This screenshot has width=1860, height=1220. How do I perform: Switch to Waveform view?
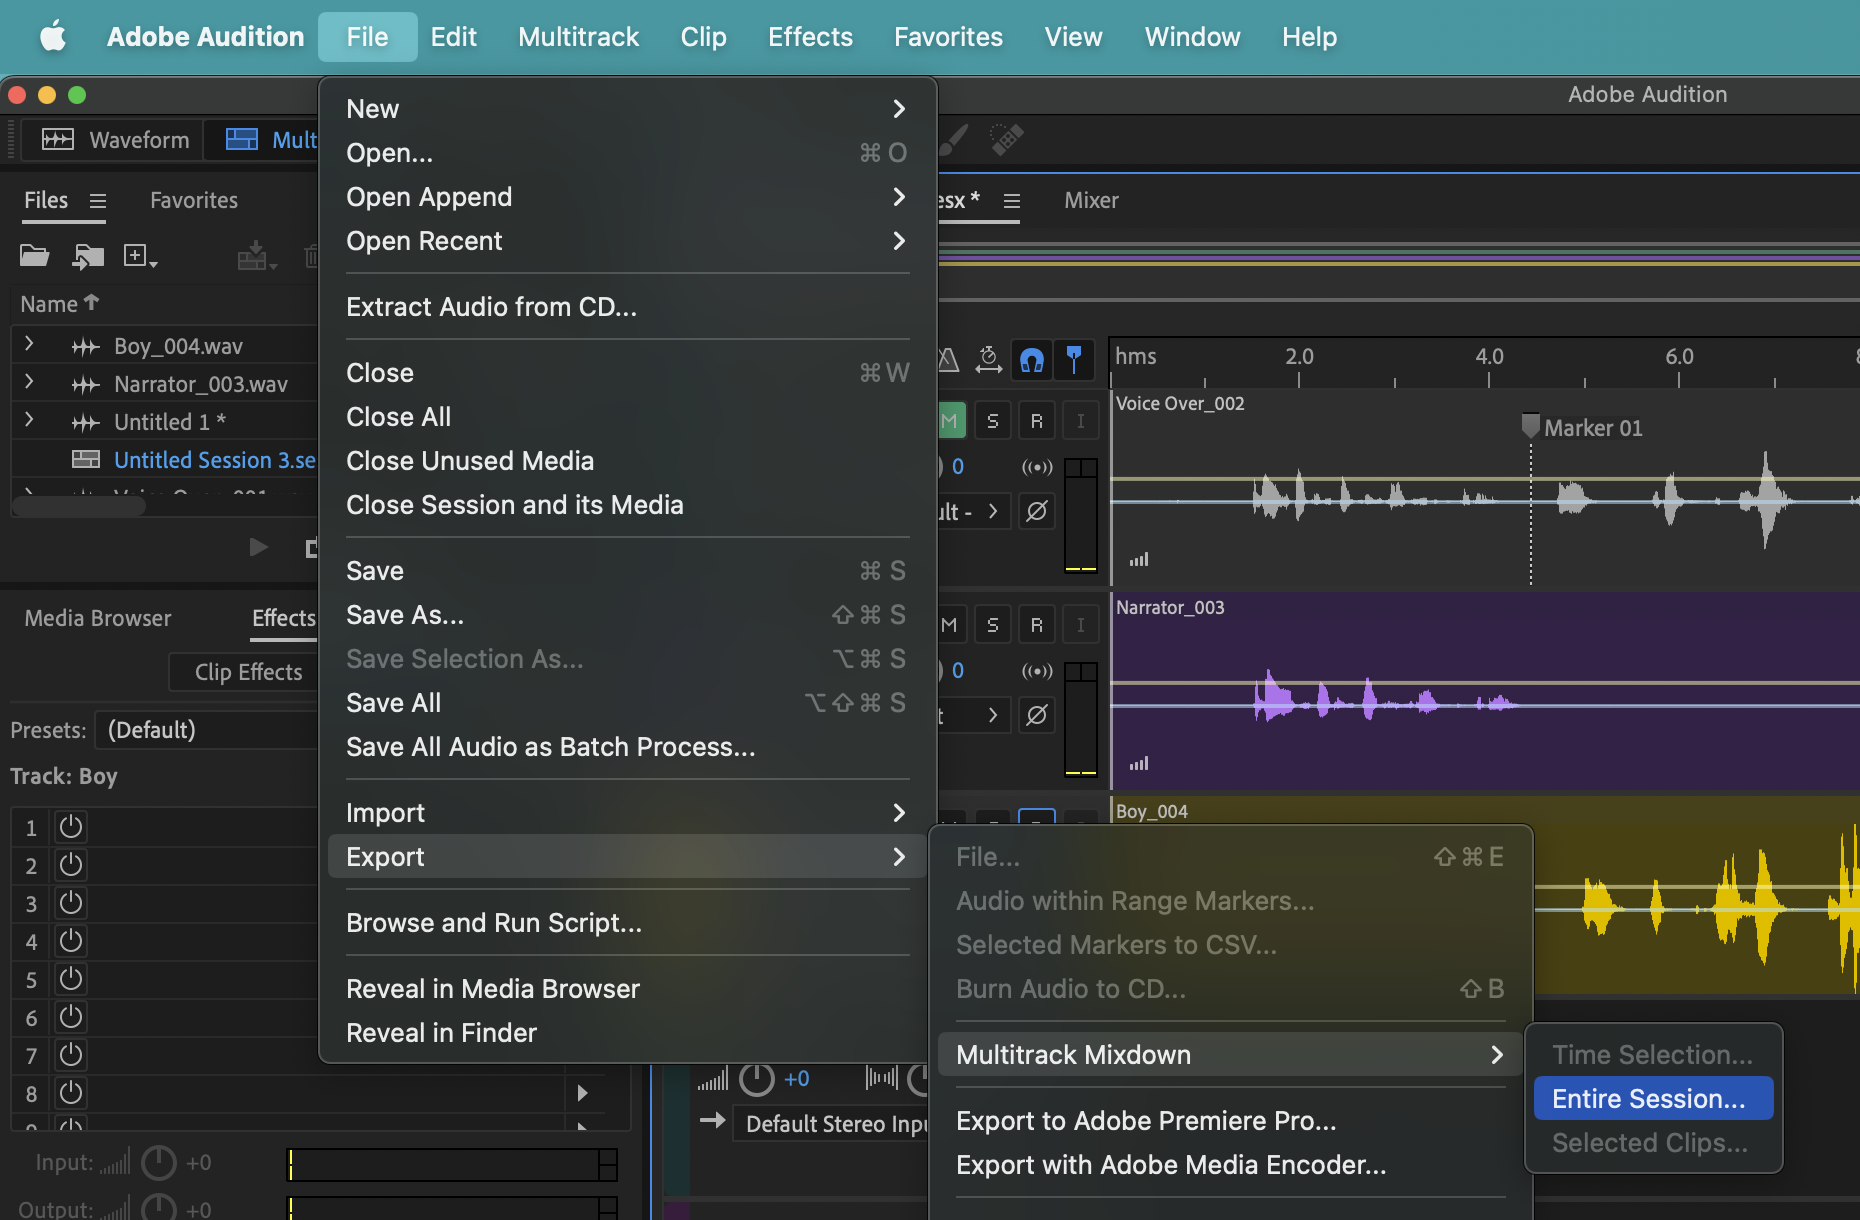115,140
